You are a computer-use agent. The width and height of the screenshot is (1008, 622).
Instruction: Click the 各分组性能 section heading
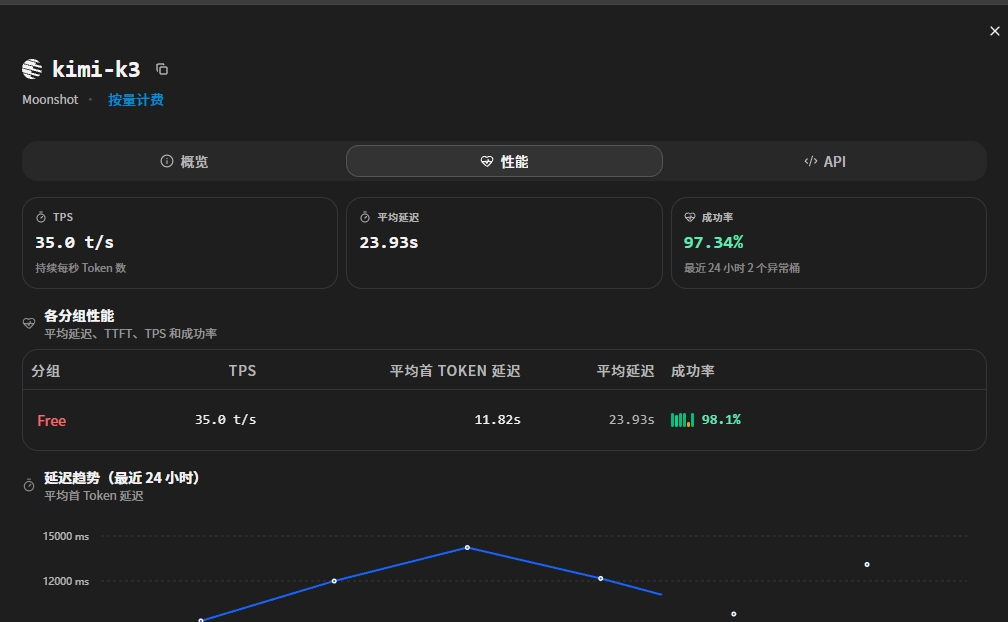click(79, 315)
